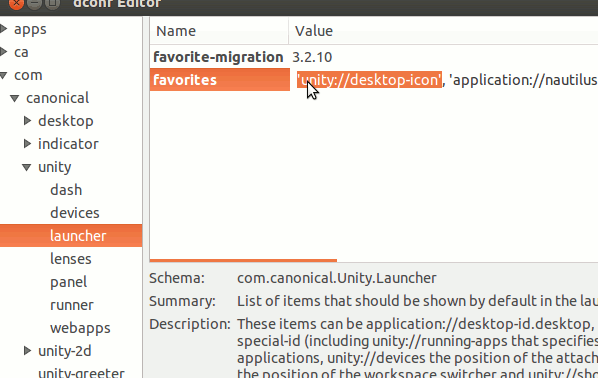The width and height of the screenshot is (598, 378).
Task: Expand the indicator subtree arrow
Action: 27,144
